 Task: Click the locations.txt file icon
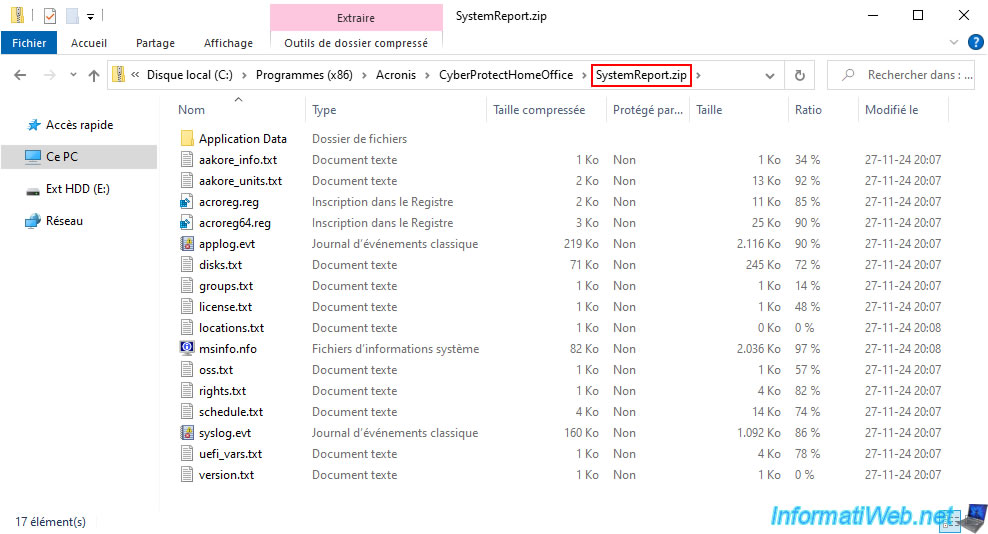[x=187, y=328]
